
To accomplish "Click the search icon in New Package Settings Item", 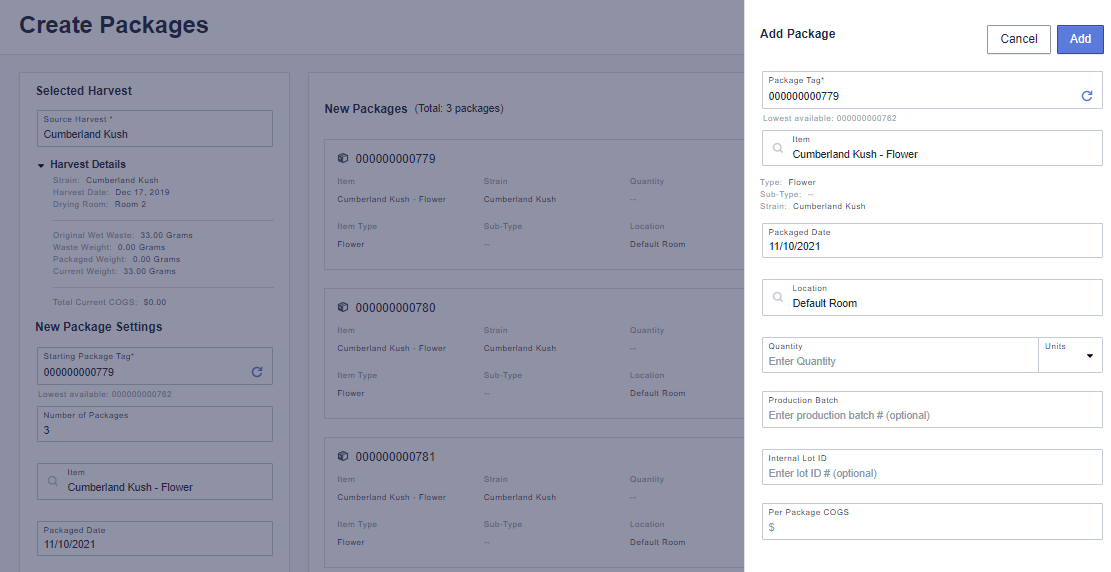I will point(52,481).
